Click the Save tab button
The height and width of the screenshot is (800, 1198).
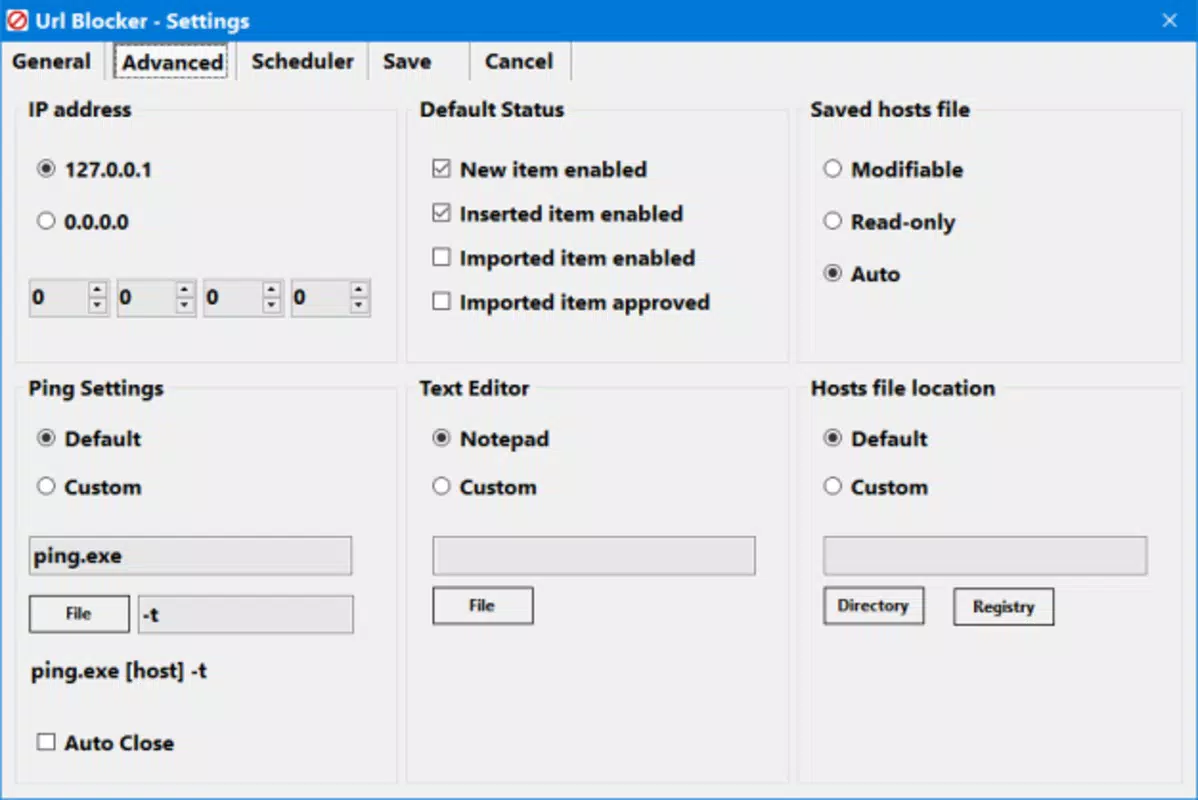tap(407, 61)
